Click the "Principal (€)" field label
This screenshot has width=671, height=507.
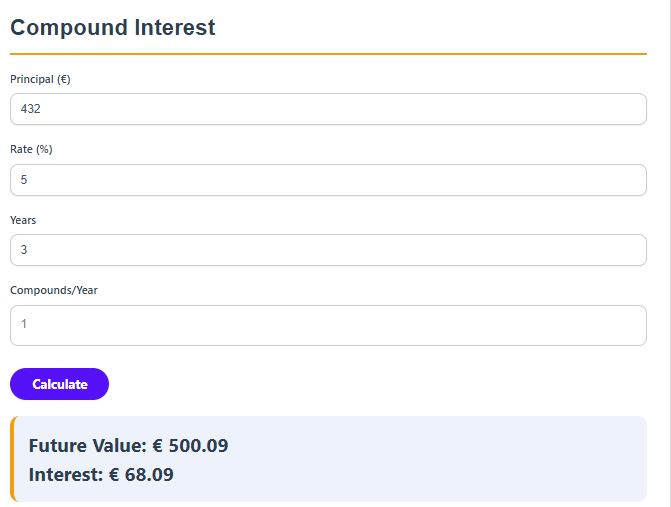tap(40, 79)
